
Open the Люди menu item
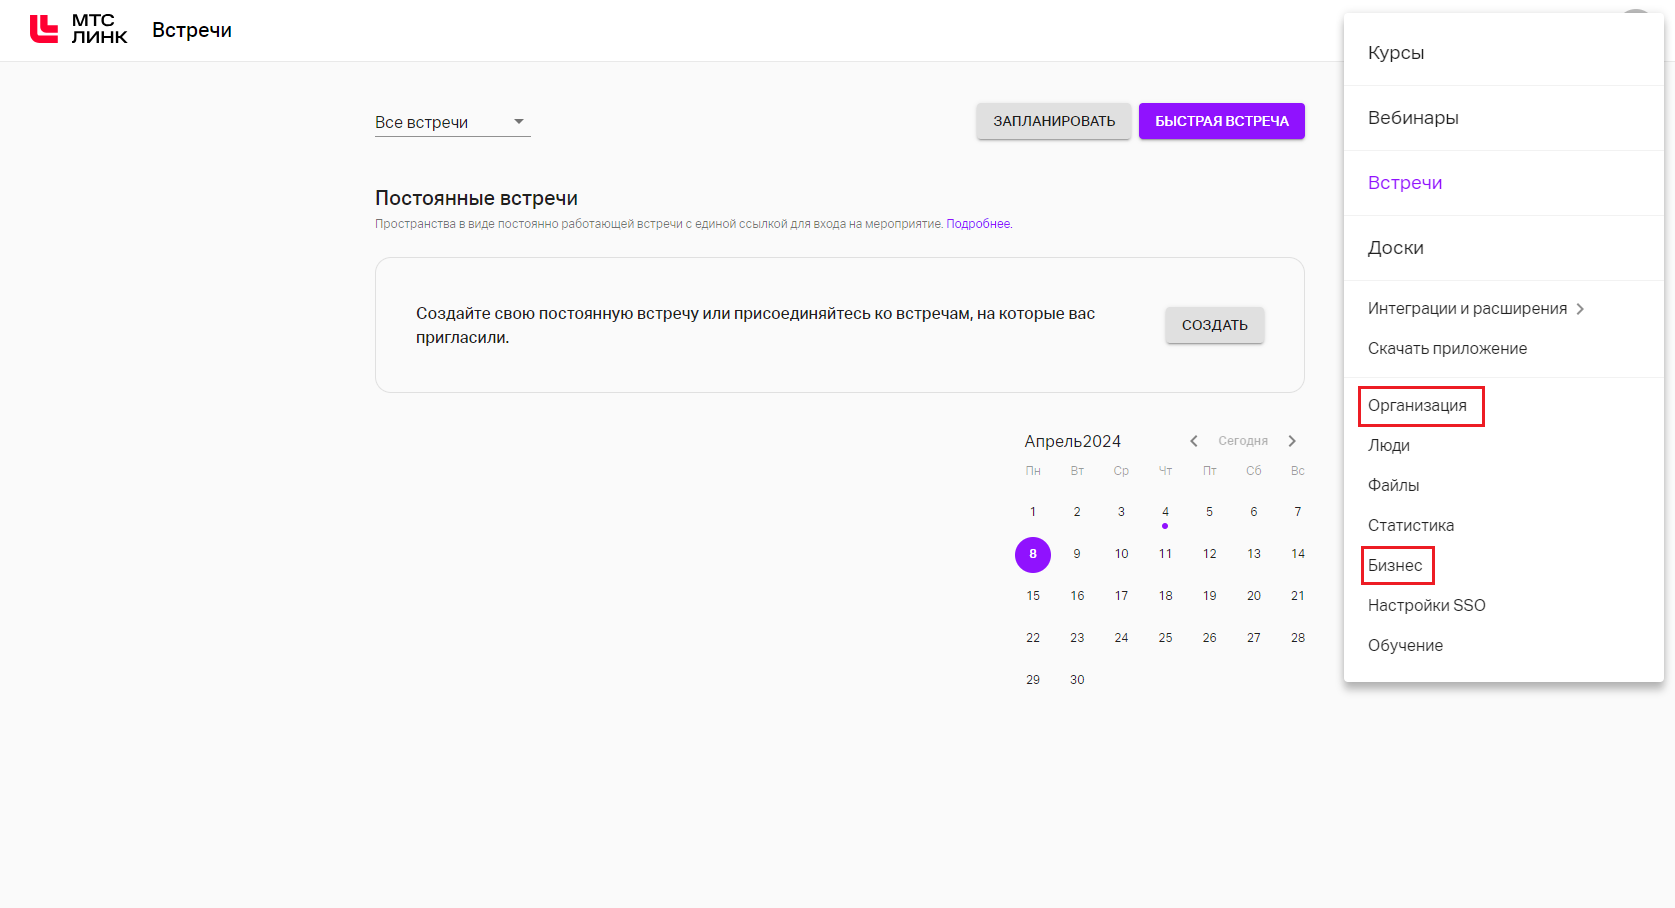(x=1389, y=445)
